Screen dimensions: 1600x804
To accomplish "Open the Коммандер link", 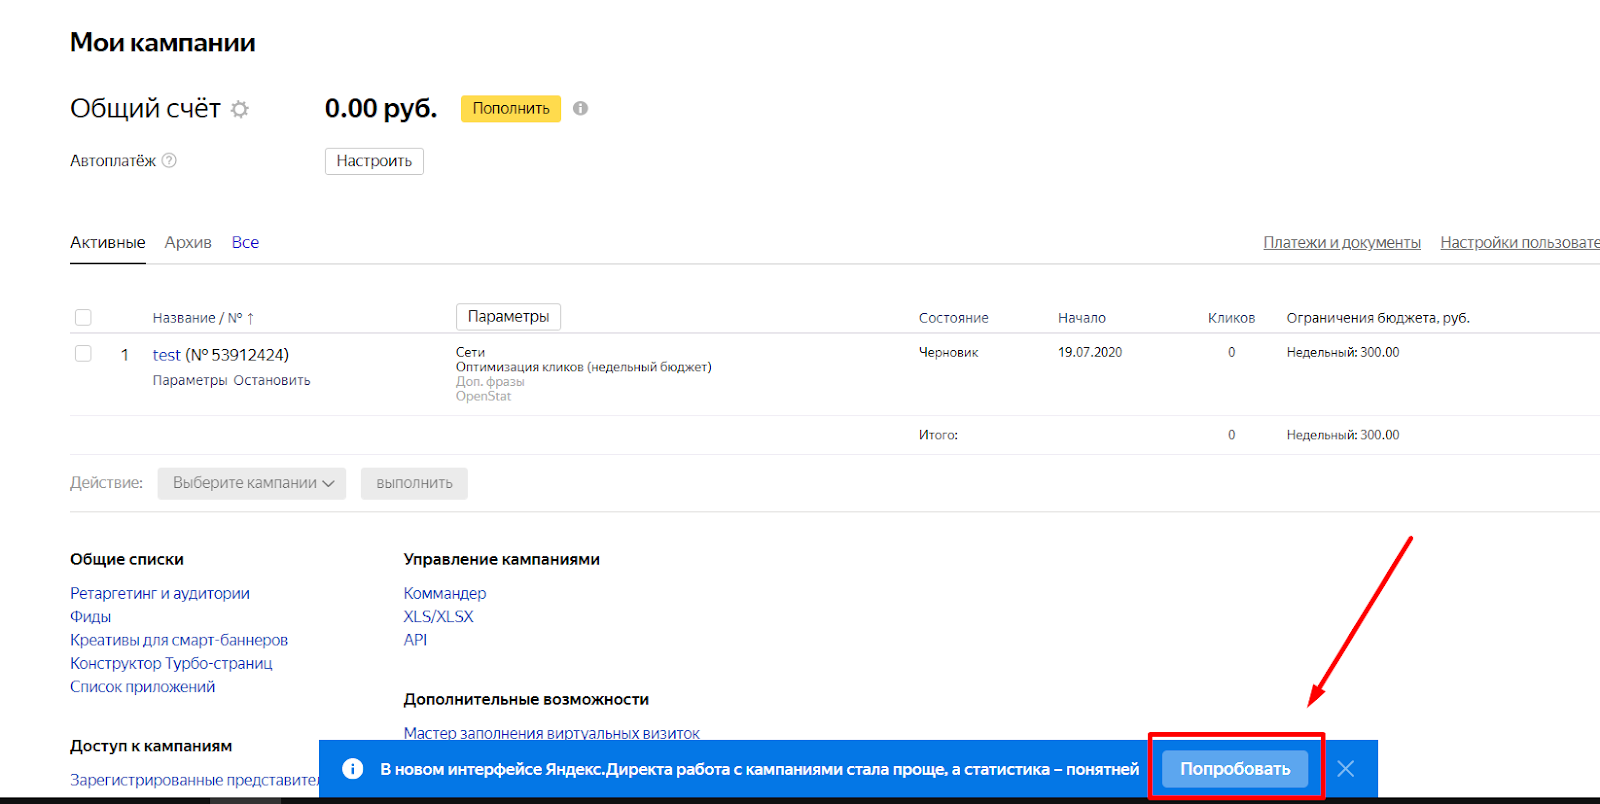I will (444, 593).
